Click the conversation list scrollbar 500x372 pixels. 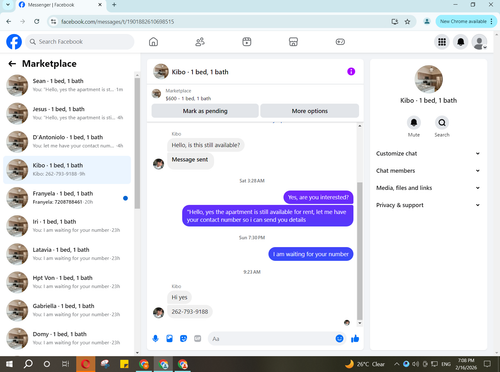point(137,143)
